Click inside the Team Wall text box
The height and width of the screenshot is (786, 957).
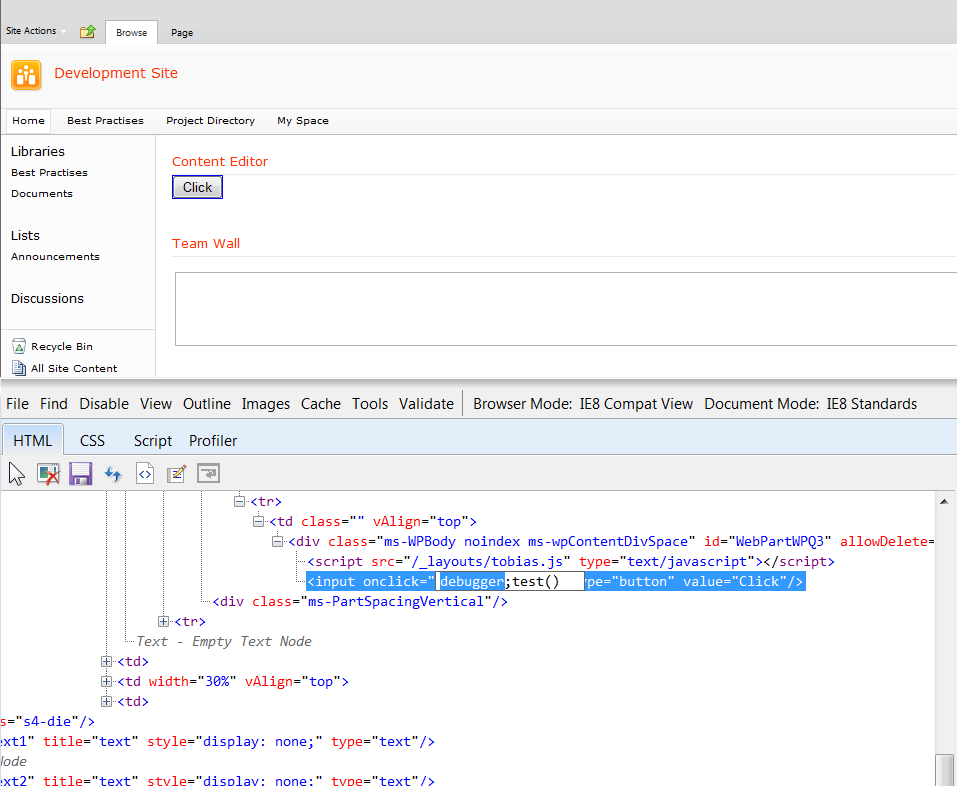[566, 309]
